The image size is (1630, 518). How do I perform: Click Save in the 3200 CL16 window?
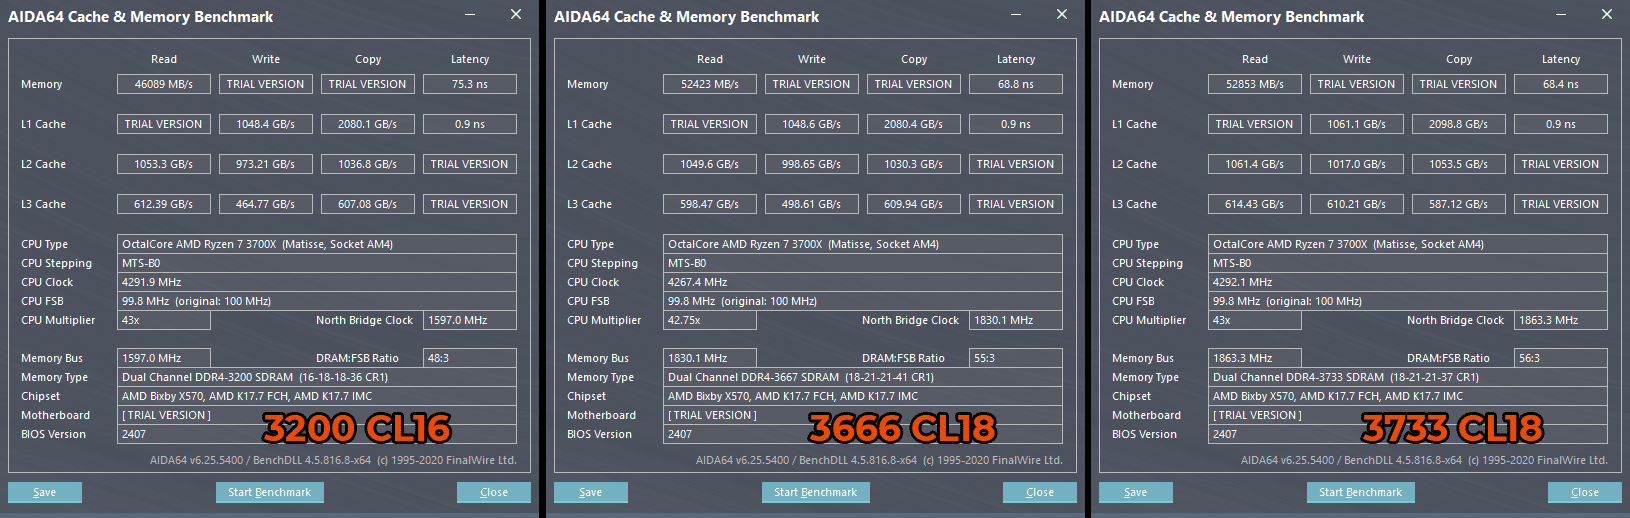tap(45, 492)
